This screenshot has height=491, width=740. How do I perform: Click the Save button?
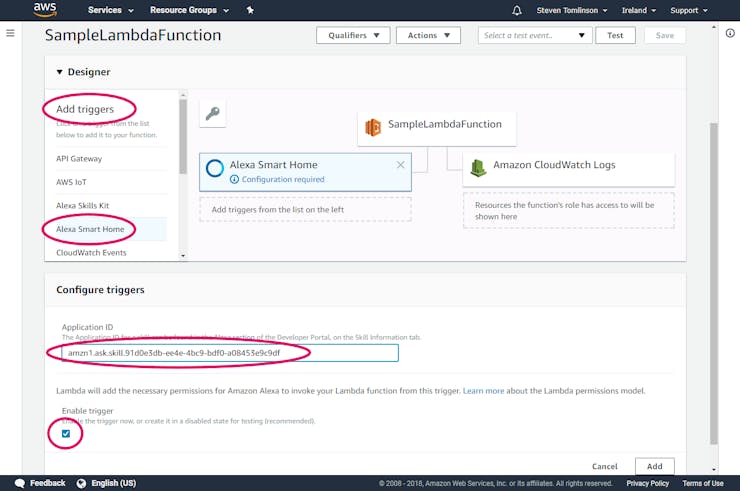664,35
